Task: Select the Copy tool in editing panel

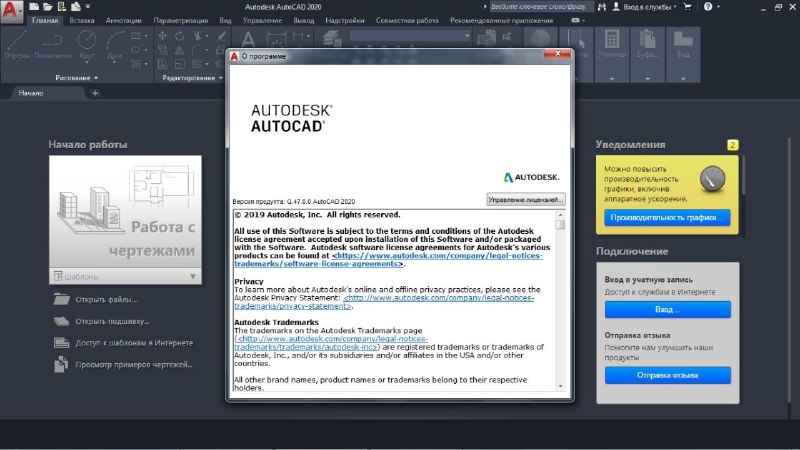Action: (x=162, y=50)
